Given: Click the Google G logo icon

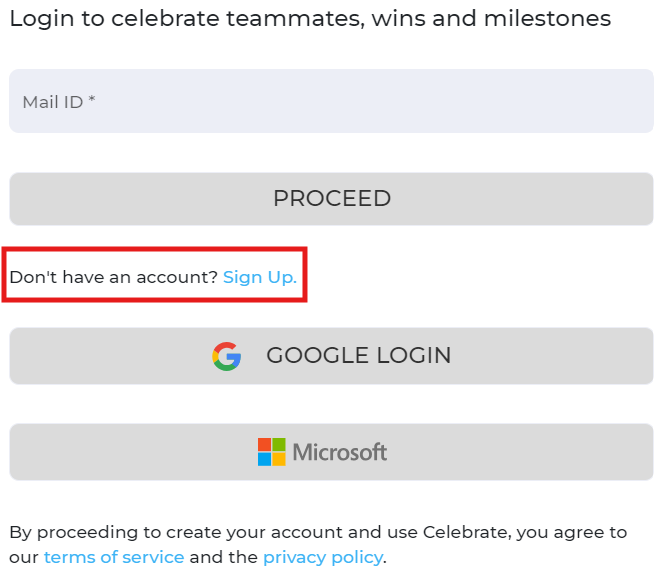Looking at the screenshot, I should 226,356.
